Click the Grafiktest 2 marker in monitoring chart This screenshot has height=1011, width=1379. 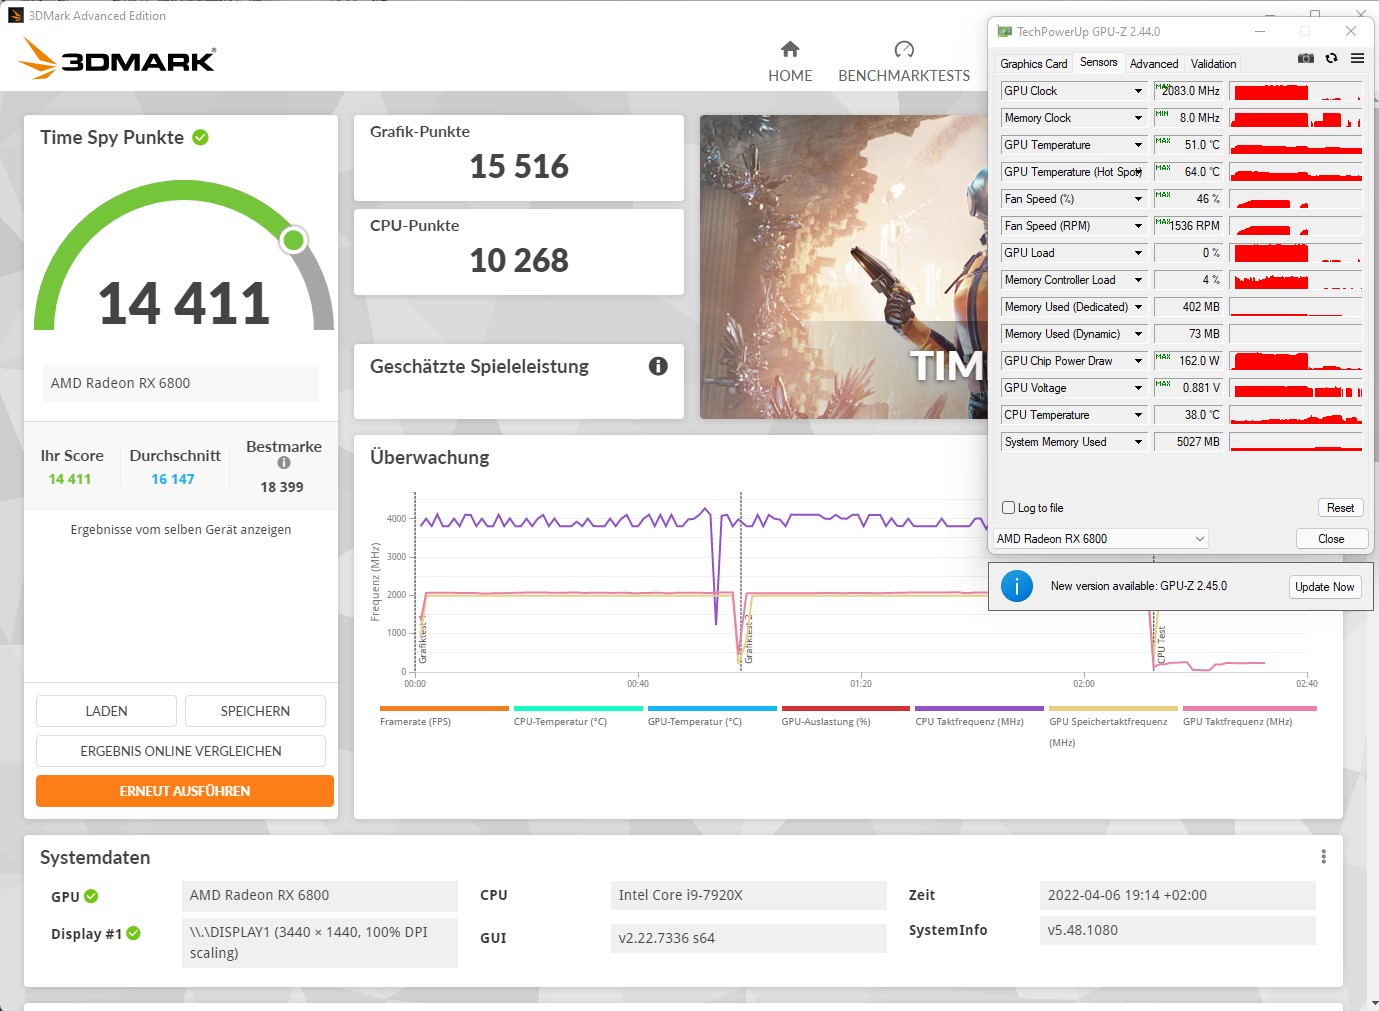(748, 639)
